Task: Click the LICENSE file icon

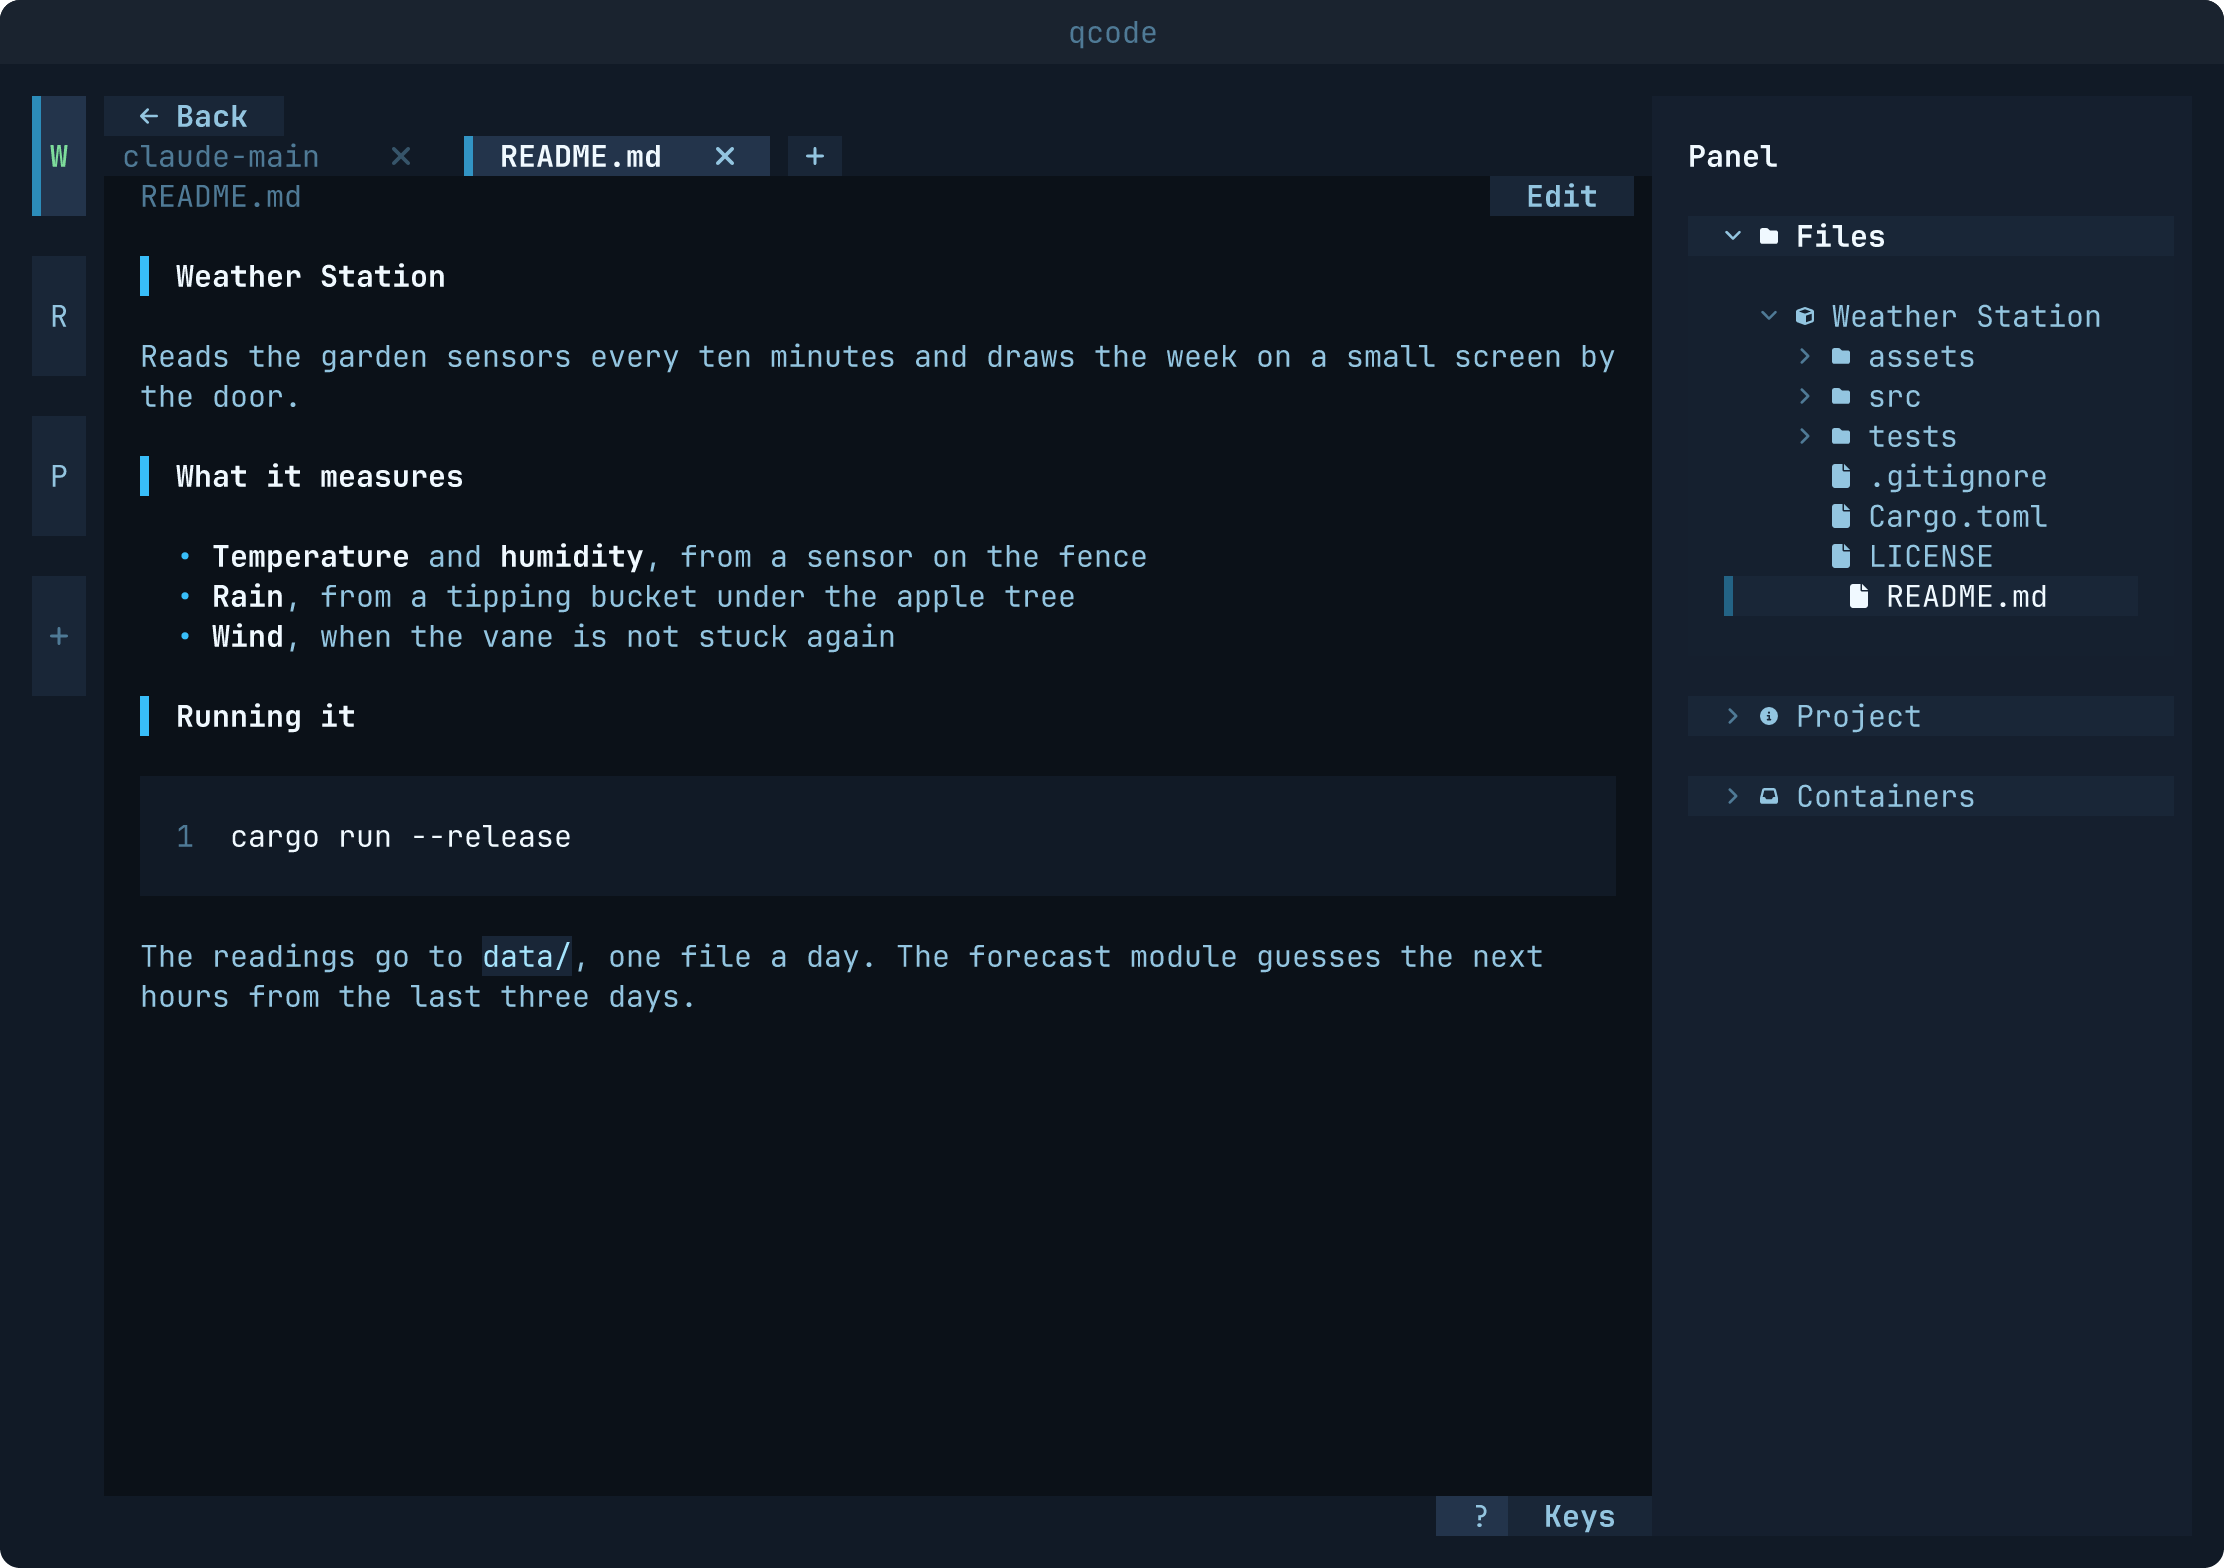Action: pos(1841,556)
